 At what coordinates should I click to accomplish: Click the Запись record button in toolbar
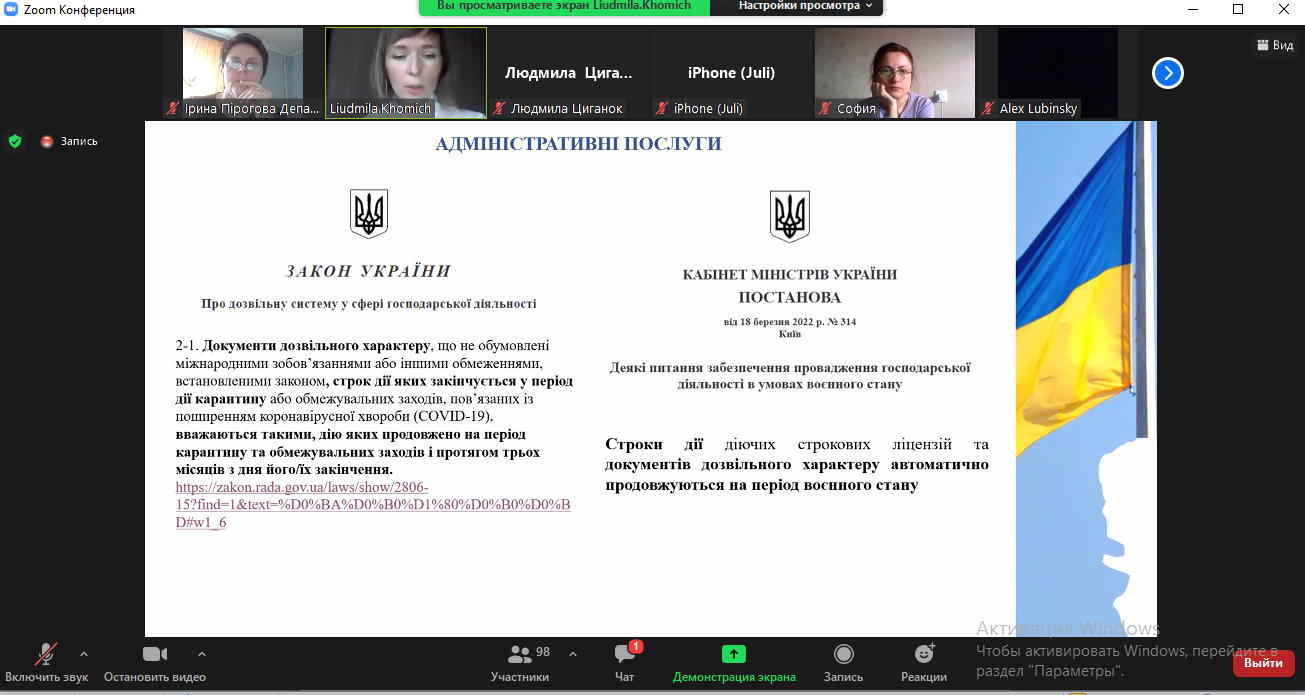pyautogui.click(x=843, y=663)
